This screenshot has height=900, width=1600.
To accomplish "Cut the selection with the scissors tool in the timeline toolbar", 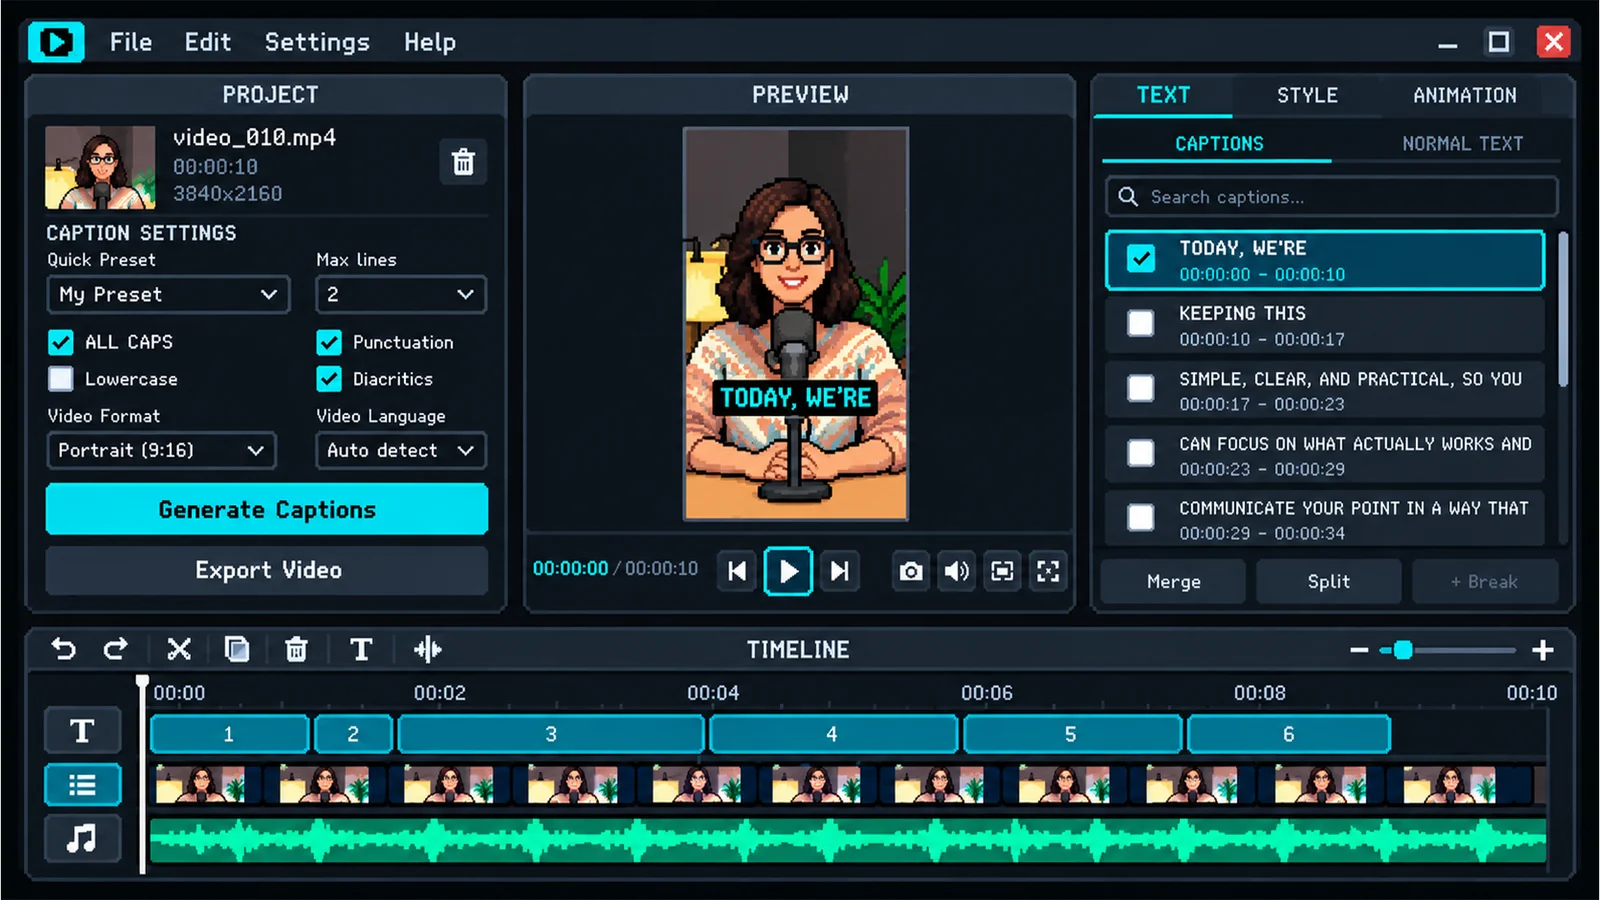I will [179, 649].
